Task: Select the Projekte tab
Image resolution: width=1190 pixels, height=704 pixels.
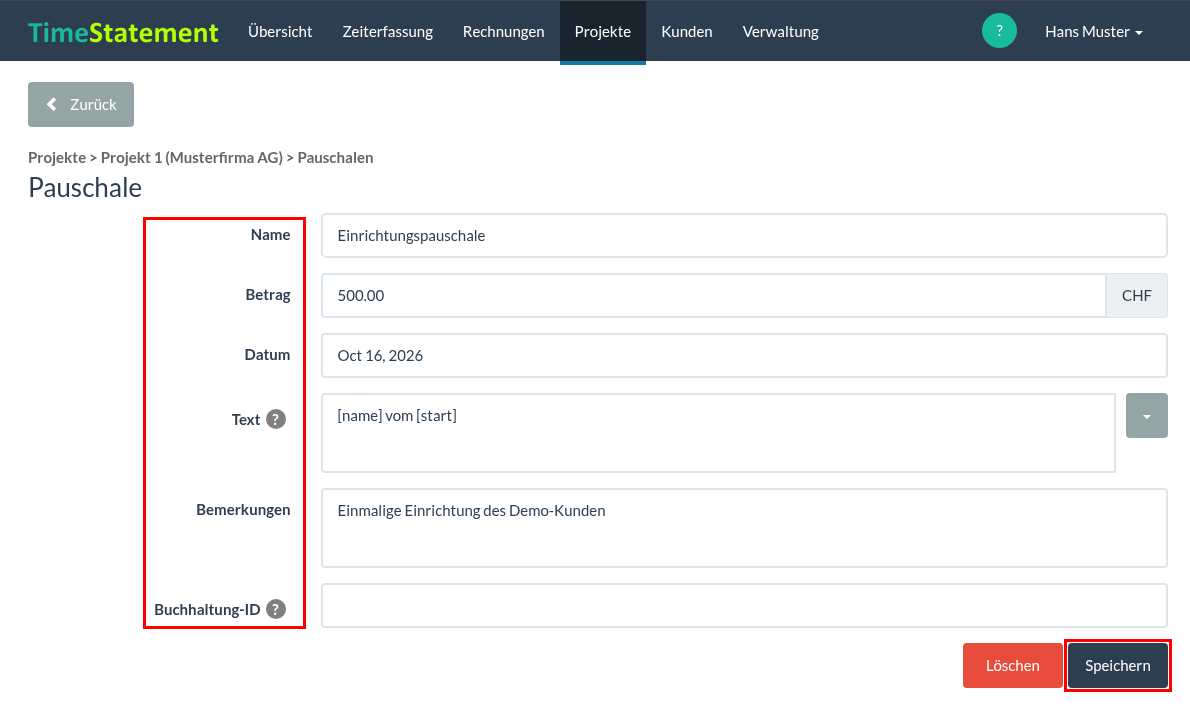Action: (x=603, y=32)
